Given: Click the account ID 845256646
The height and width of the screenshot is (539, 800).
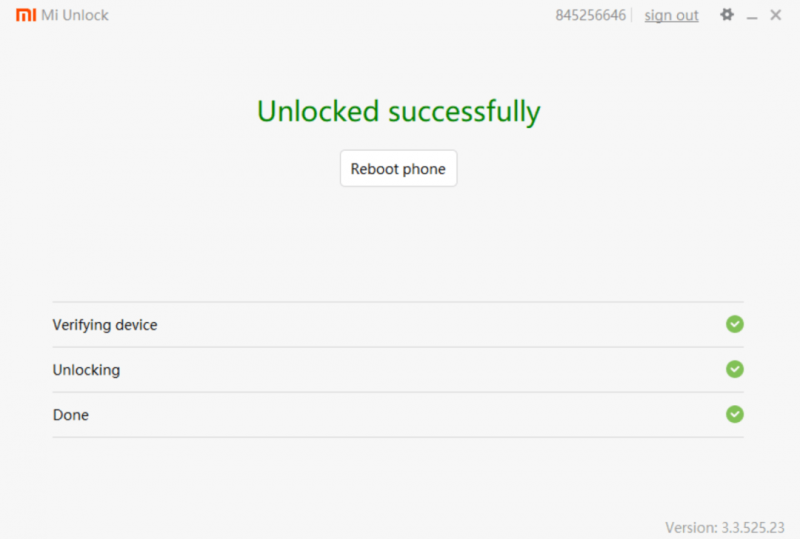Looking at the screenshot, I should (590, 15).
